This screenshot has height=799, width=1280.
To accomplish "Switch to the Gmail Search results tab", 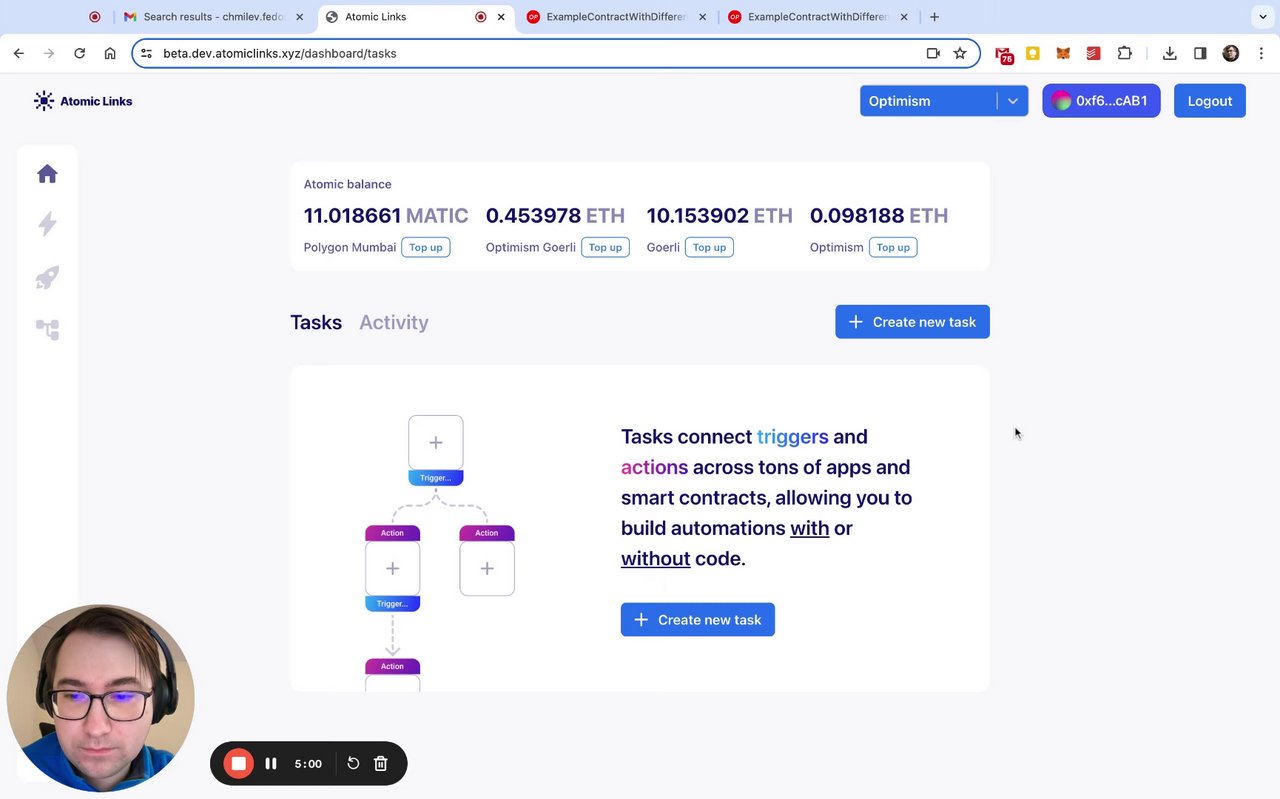I will click(214, 17).
